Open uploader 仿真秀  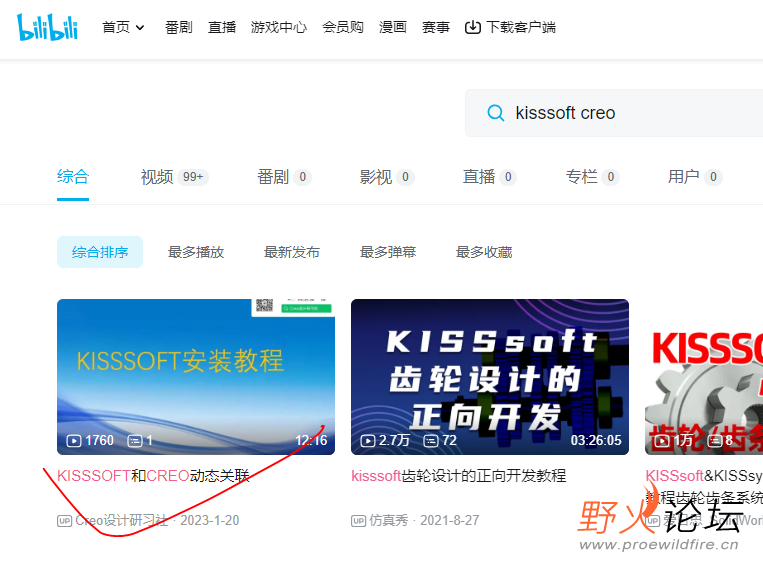(388, 521)
